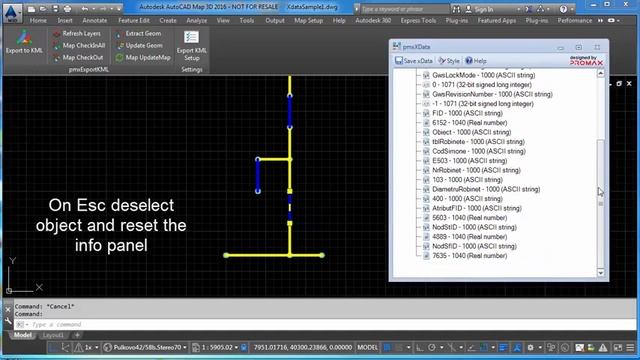Open Export KML Setup
640x360 pixels.
coord(191,46)
